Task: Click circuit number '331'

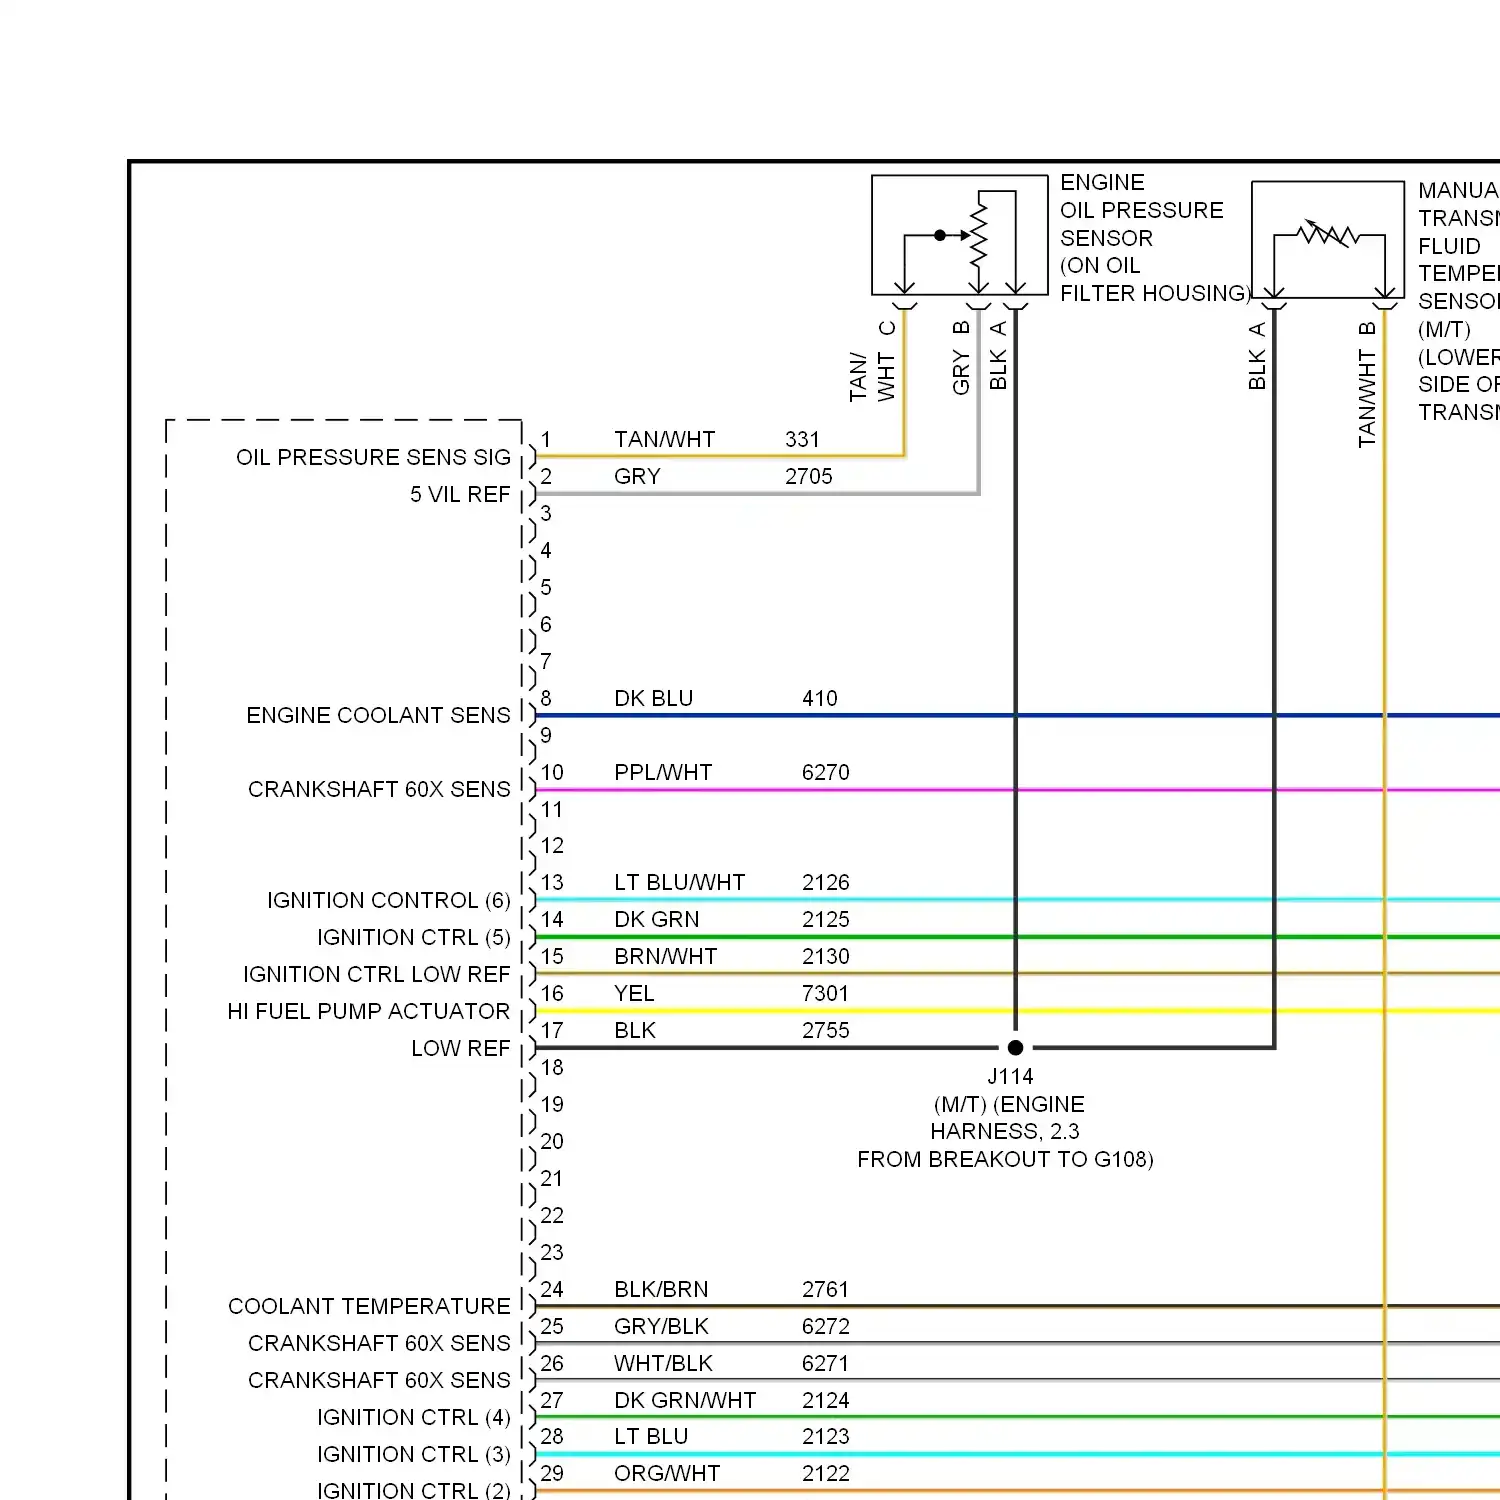Action: point(802,439)
